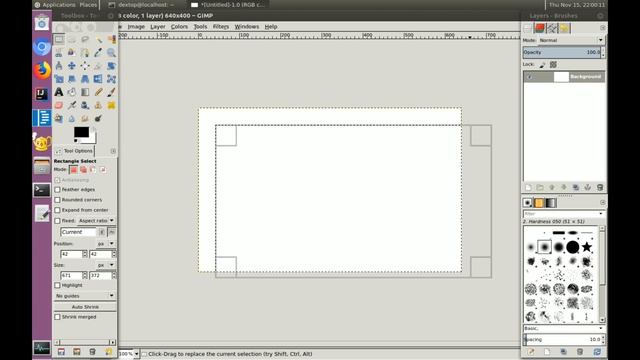This screenshot has height=360, width=640.
Task: Create a new layer button
Action: [x=528, y=187]
